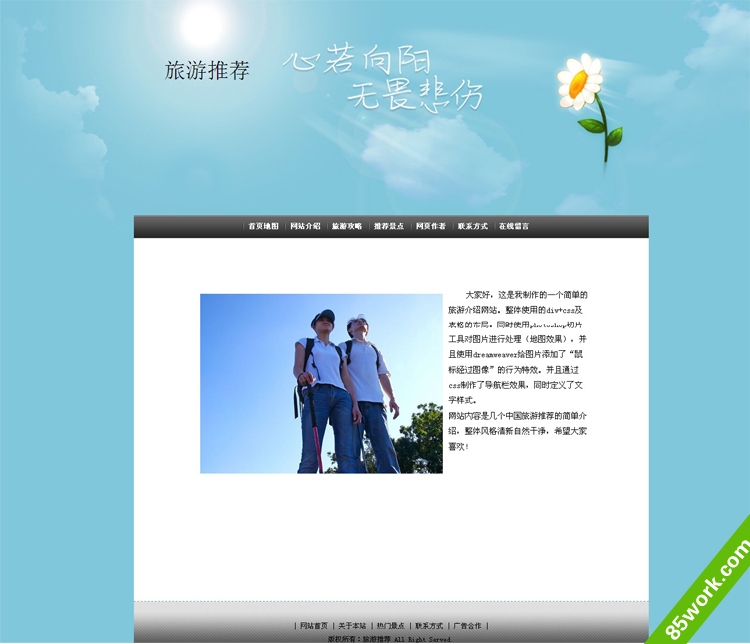Click 联系方式 in the top navigation bar
Screen dimensions: 750x644
click(473, 226)
